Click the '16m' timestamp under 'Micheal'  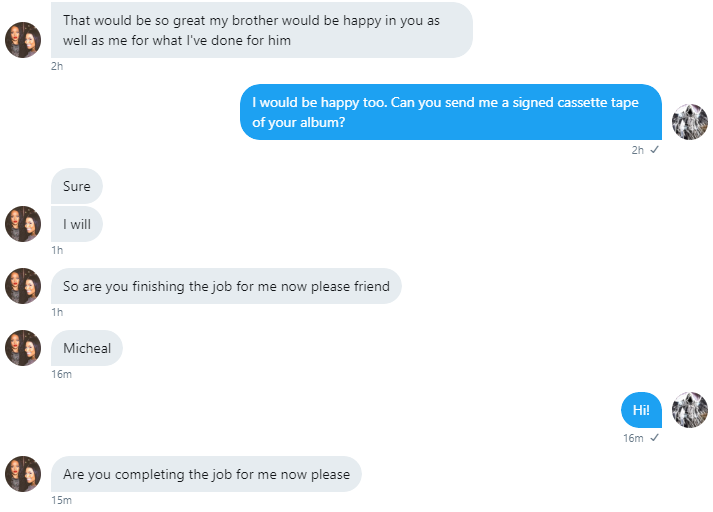61,374
